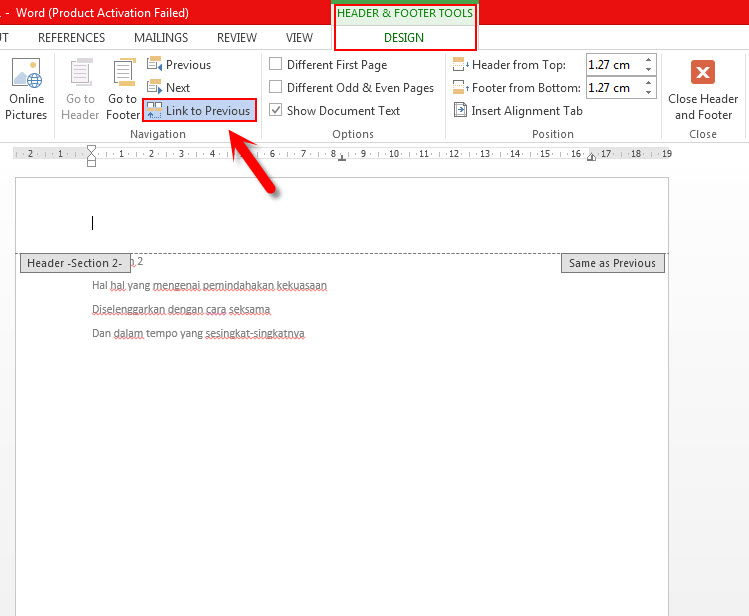This screenshot has height=616, width=749.
Task: Click the Go to Header icon
Action: pyautogui.click(x=81, y=73)
